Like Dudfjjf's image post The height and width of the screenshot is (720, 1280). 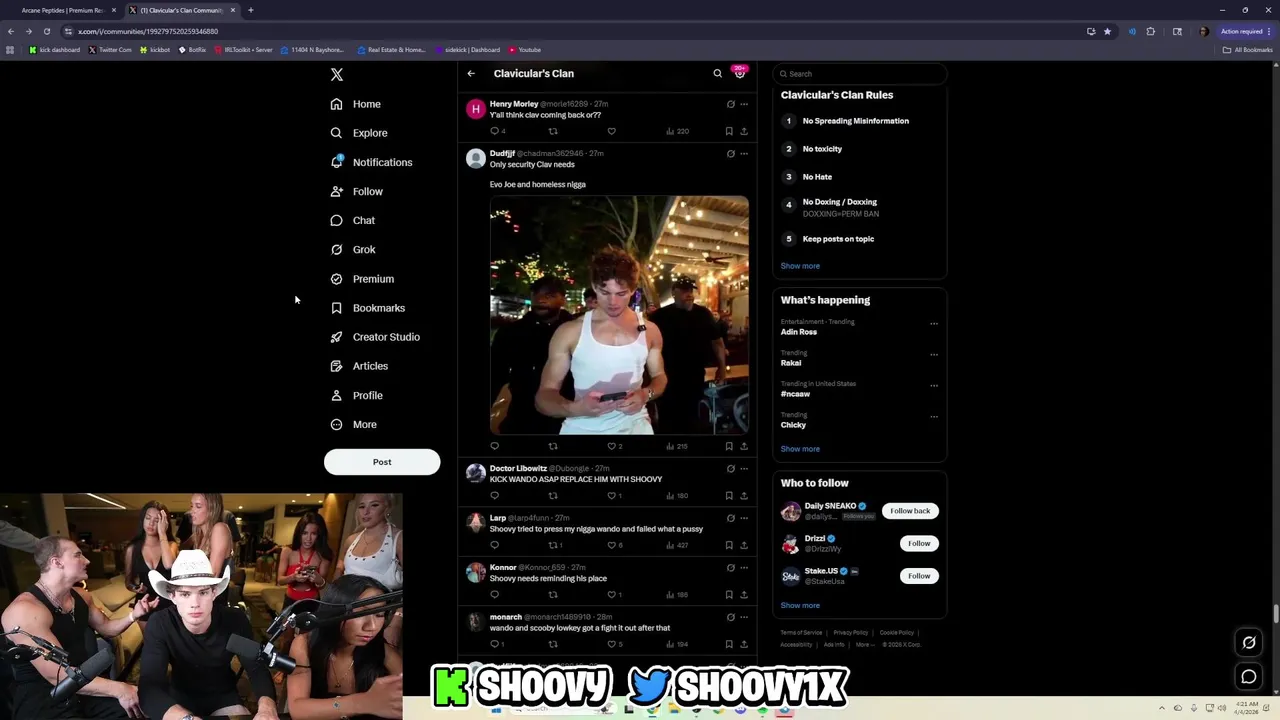(x=611, y=446)
